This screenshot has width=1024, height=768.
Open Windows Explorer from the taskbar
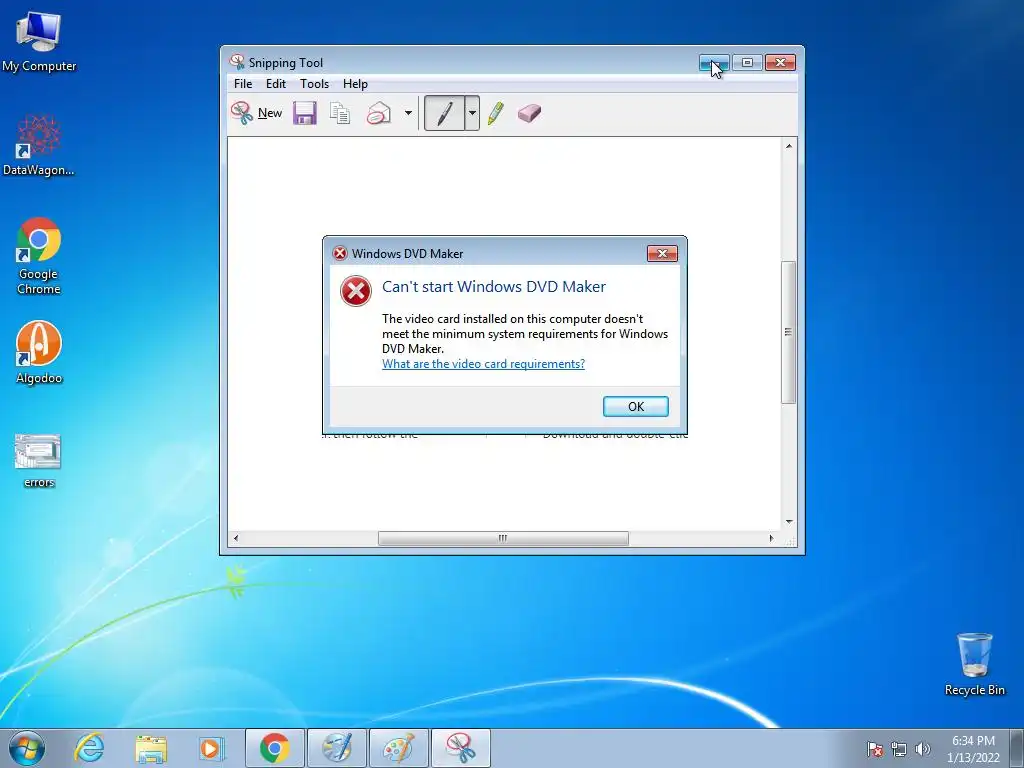(x=151, y=748)
